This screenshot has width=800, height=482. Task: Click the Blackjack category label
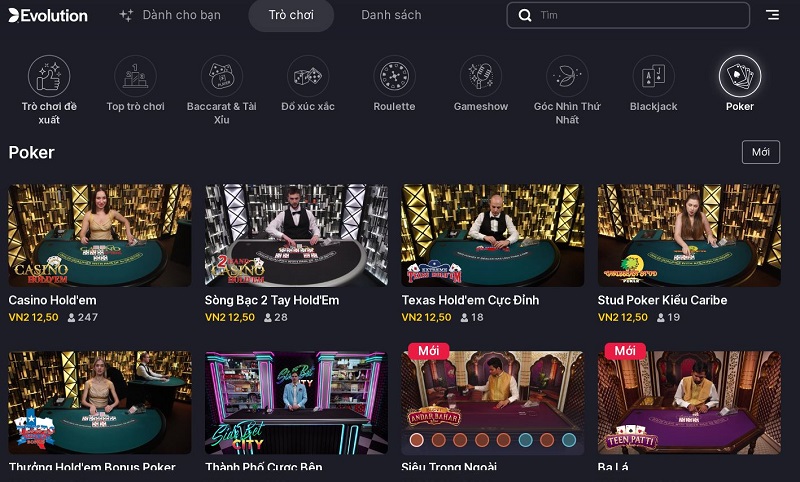point(654,107)
